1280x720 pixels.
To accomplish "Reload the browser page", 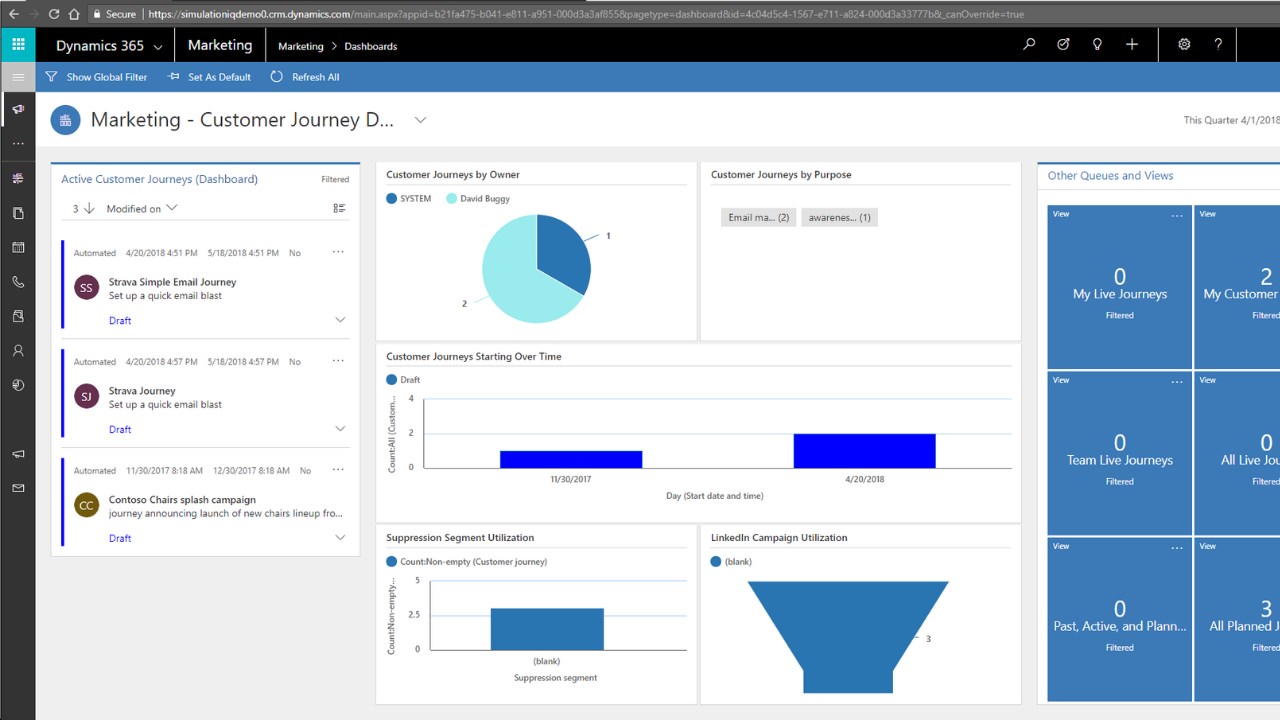I will 53,14.
